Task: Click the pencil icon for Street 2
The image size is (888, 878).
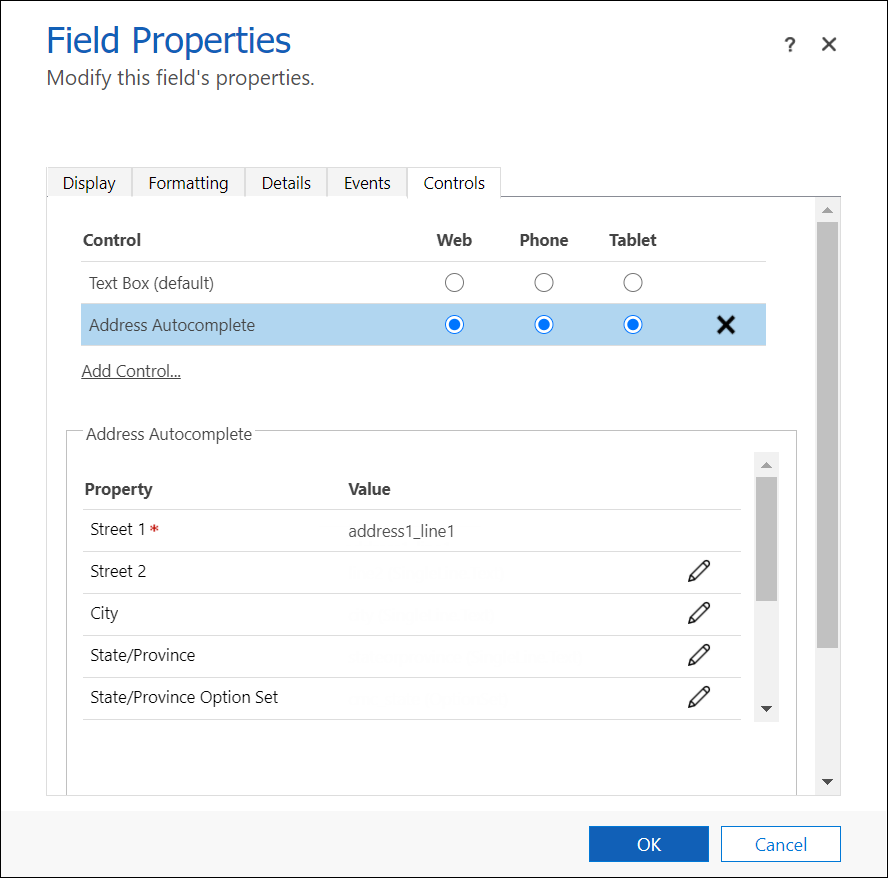Action: (699, 571)
